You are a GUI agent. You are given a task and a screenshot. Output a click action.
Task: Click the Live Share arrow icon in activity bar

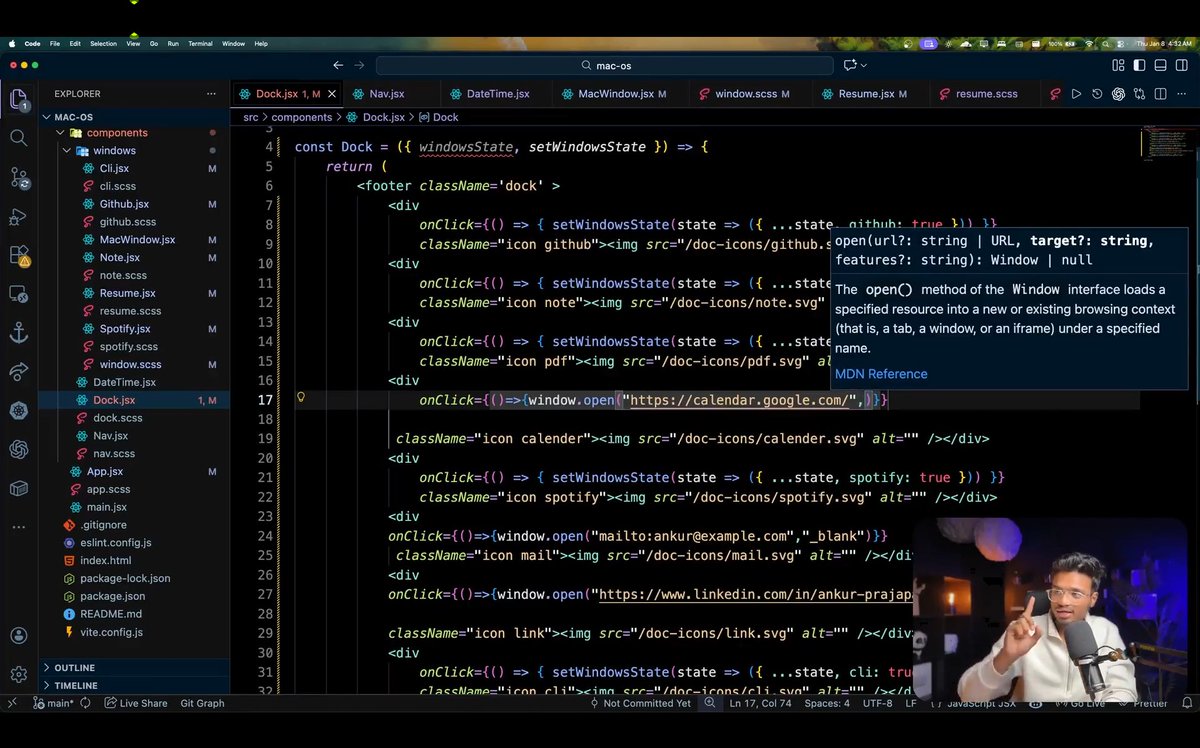(18, 372)
